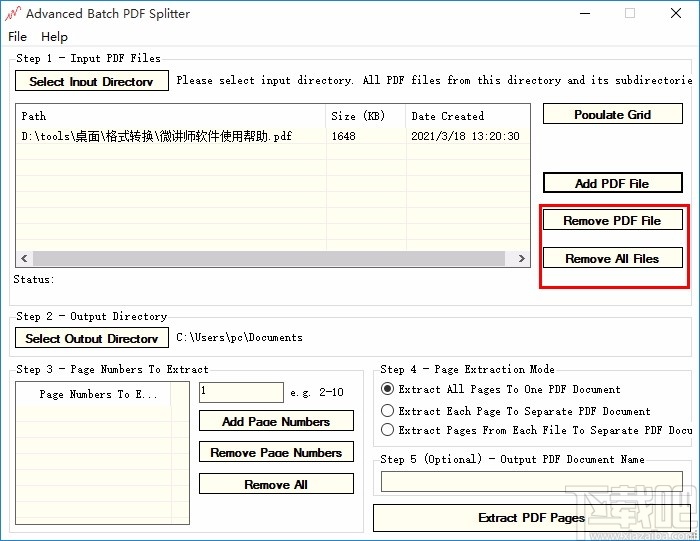Click the file grid's left scroll arrow

point(24,258)
